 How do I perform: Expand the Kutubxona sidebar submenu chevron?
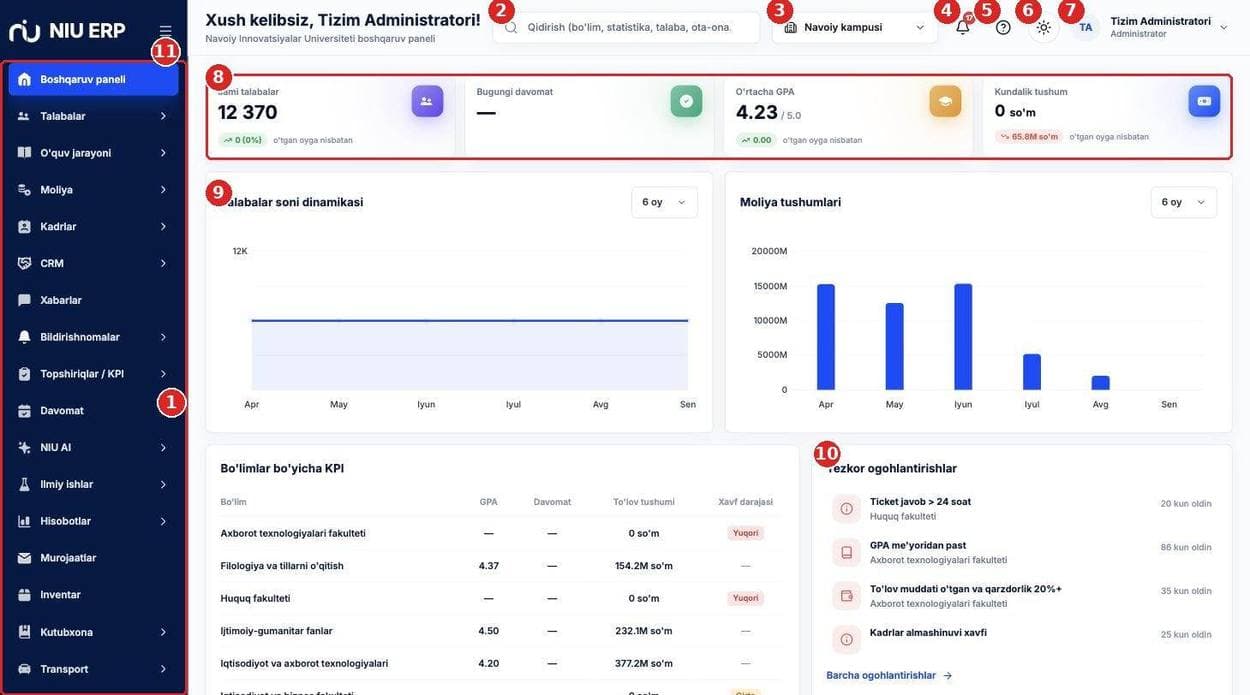[x=163, y=632]
